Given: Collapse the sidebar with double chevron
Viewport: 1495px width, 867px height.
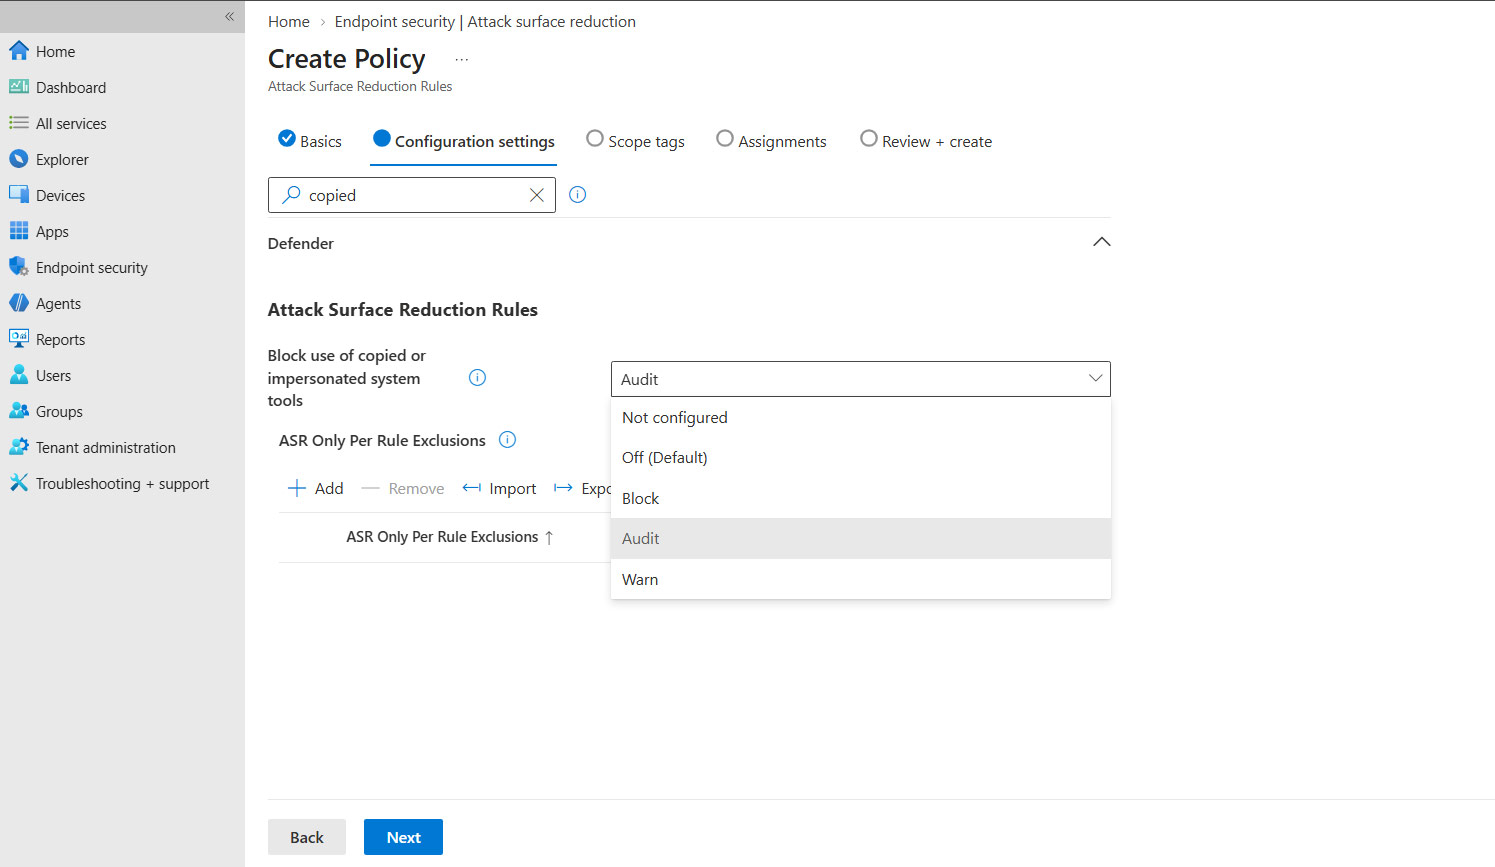Looking at the screenshot, I should (229, 16).
